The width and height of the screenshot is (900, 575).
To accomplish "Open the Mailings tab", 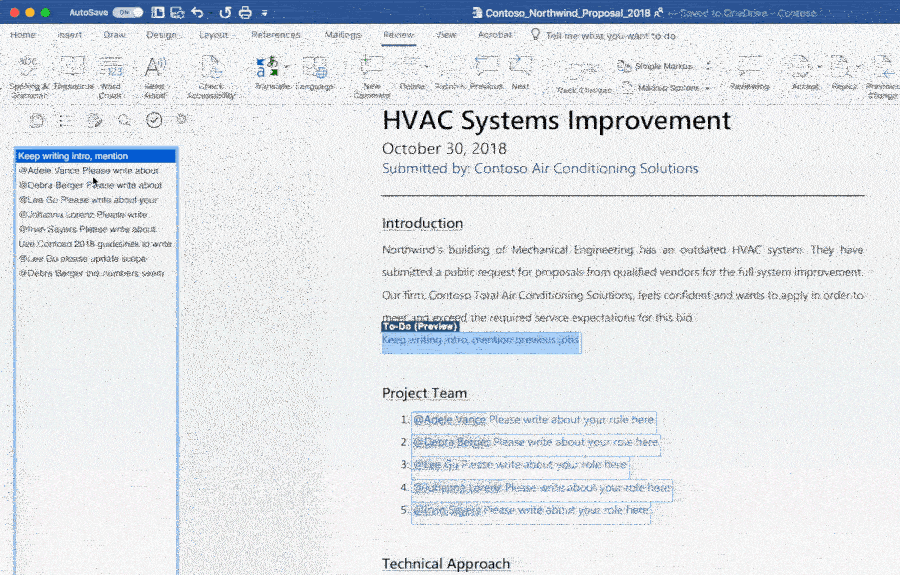I will tap(343, 35).
